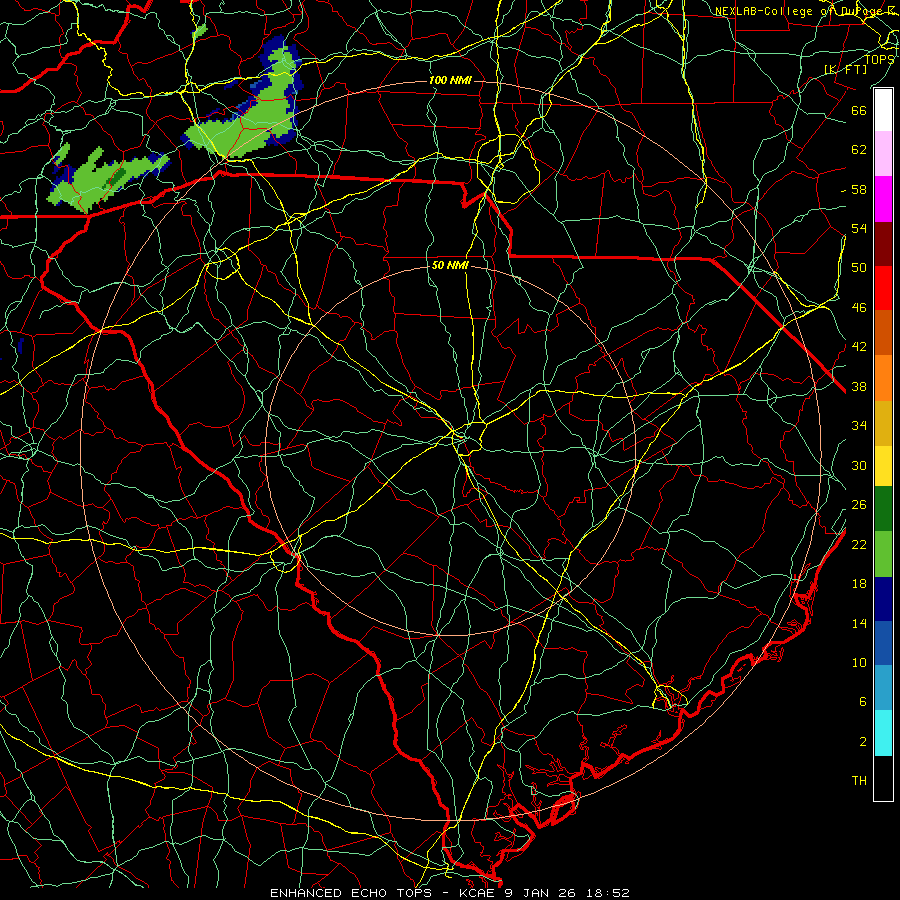Click the [K FT] units label
Screen dimensions: 900x900
click(845, 69)
